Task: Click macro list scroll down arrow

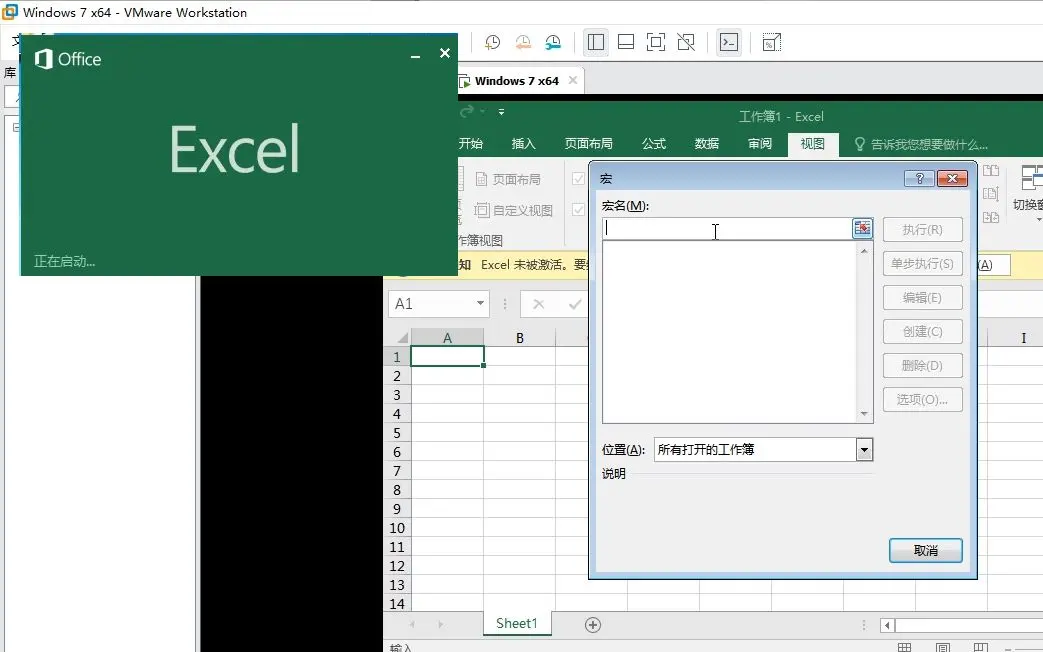Action: (x=864, y=414)
